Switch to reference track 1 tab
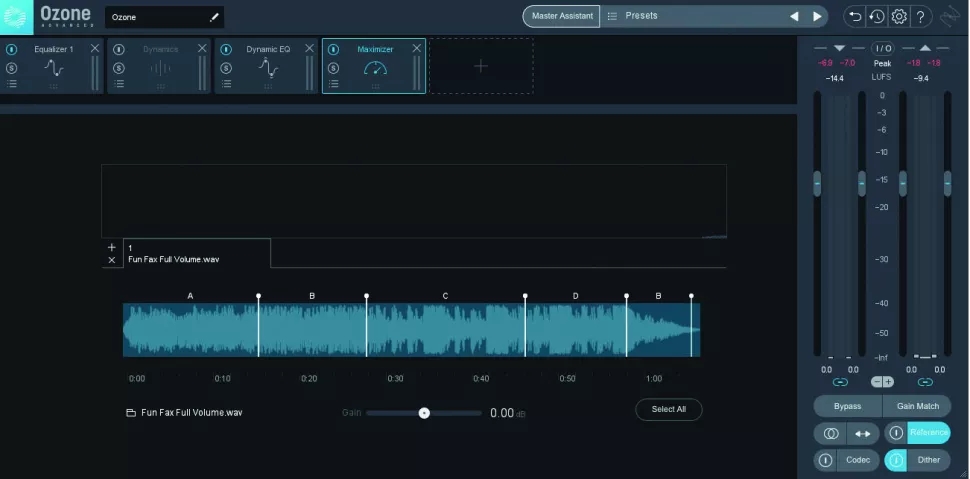 tap(195, 253)
